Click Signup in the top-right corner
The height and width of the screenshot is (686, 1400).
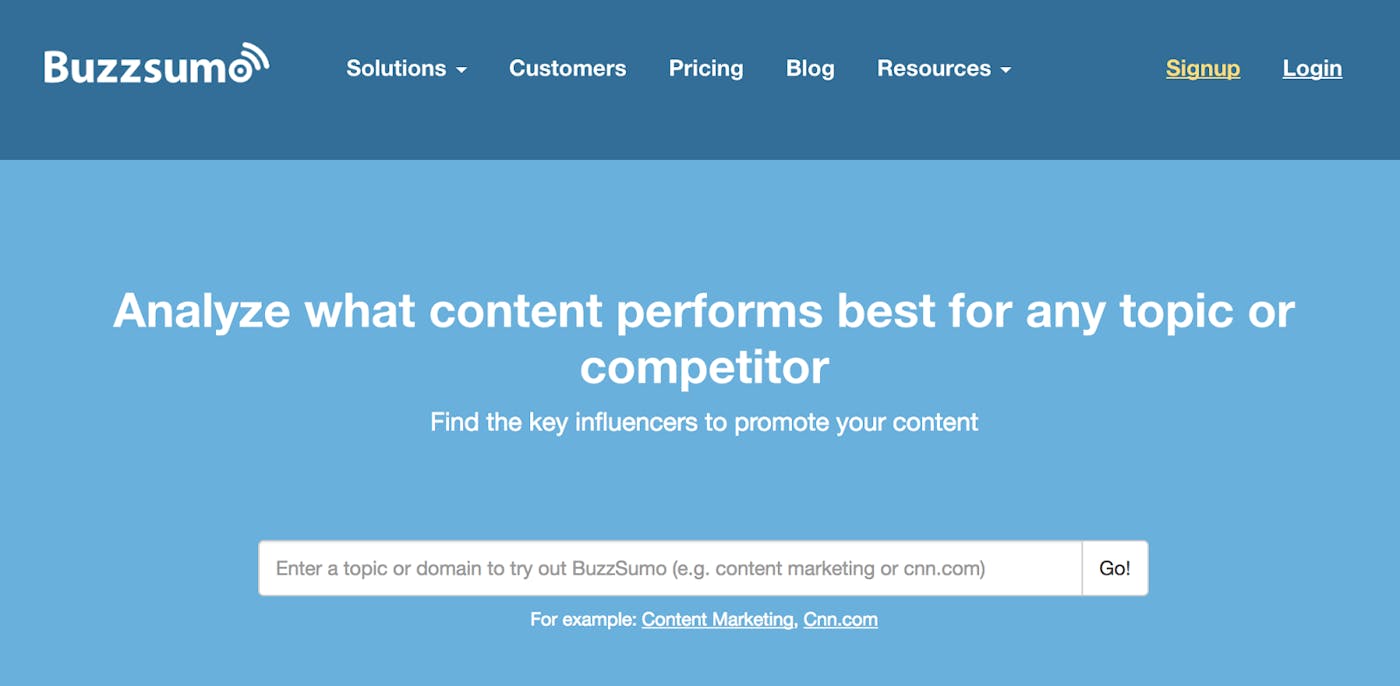pyautogui.click(x=1202, y=68)
